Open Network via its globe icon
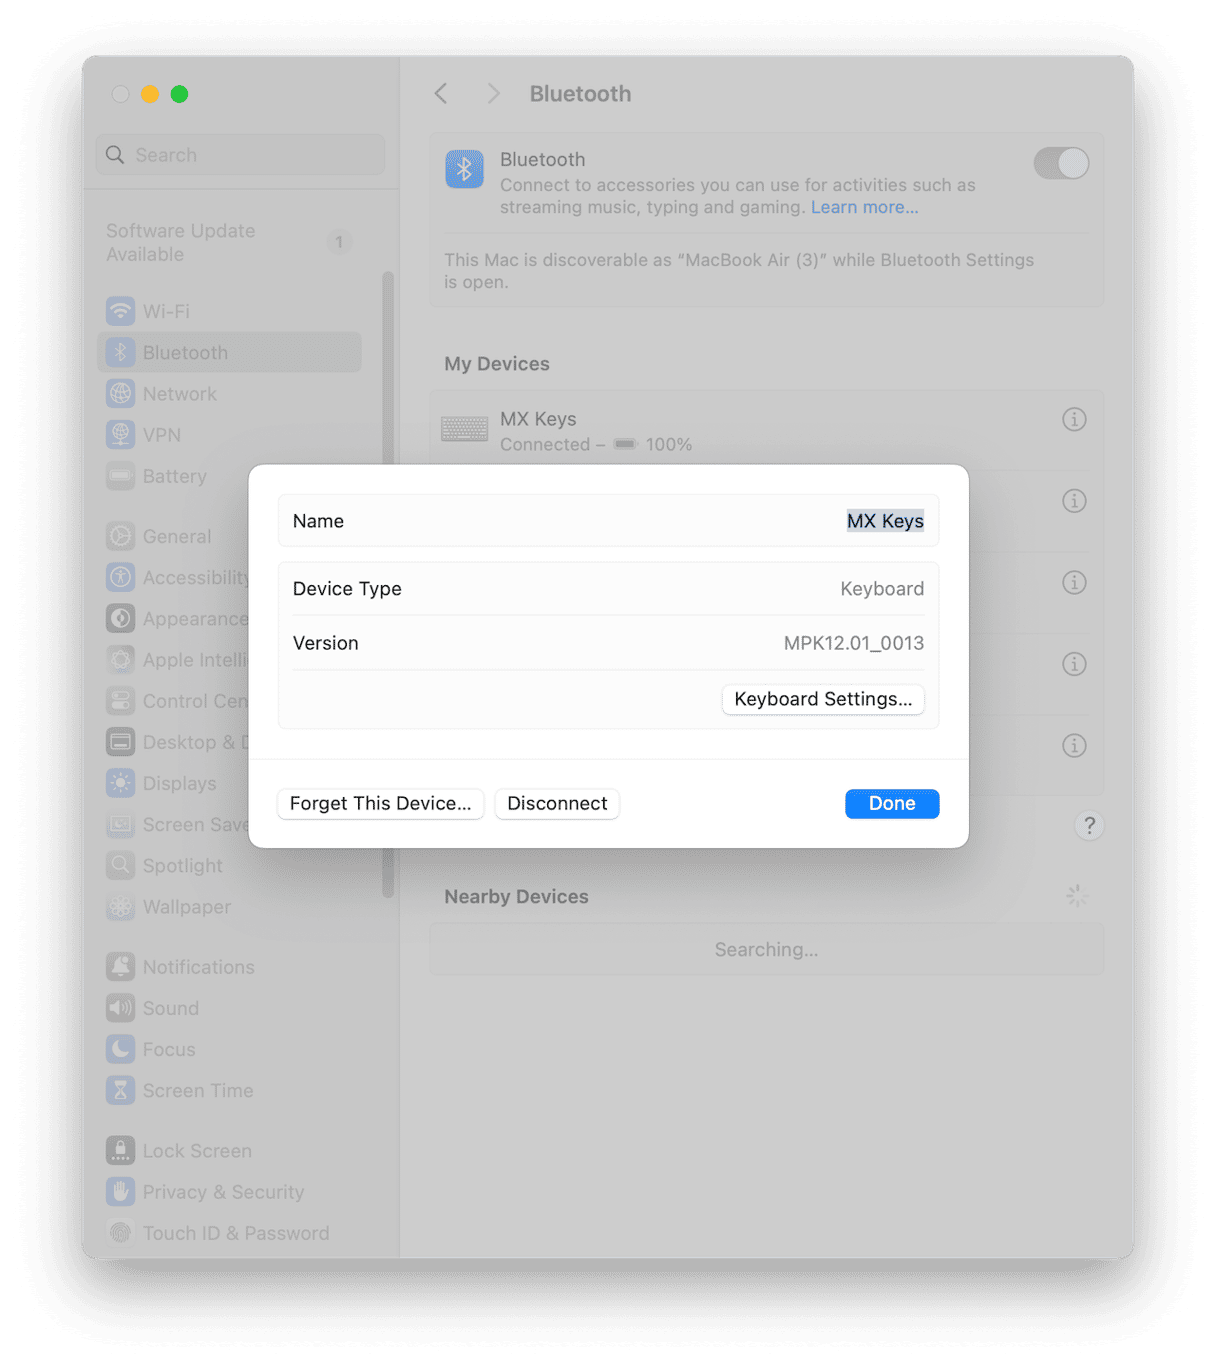1216x1367 pixels. [x=120, y=393]
